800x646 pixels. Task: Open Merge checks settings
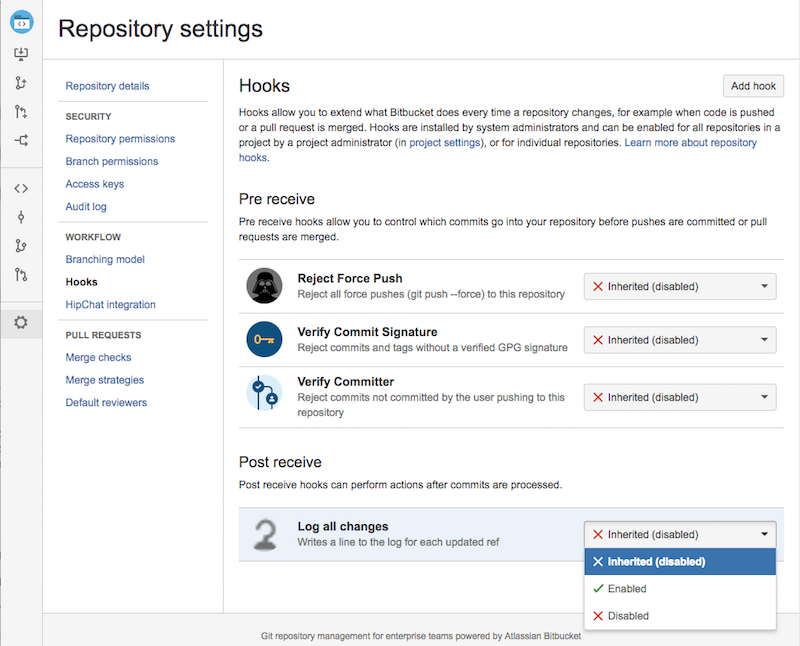(x=98, y=358)
